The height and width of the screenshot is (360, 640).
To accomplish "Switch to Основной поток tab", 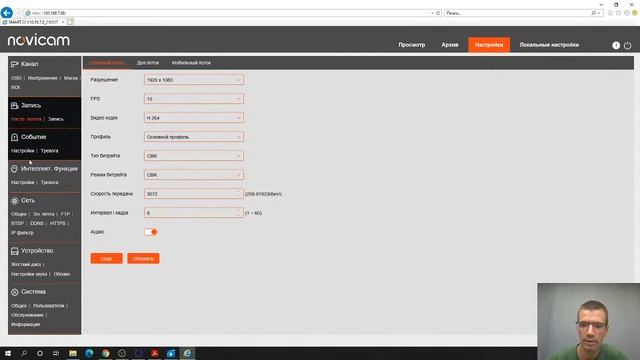I will point(107,63).
